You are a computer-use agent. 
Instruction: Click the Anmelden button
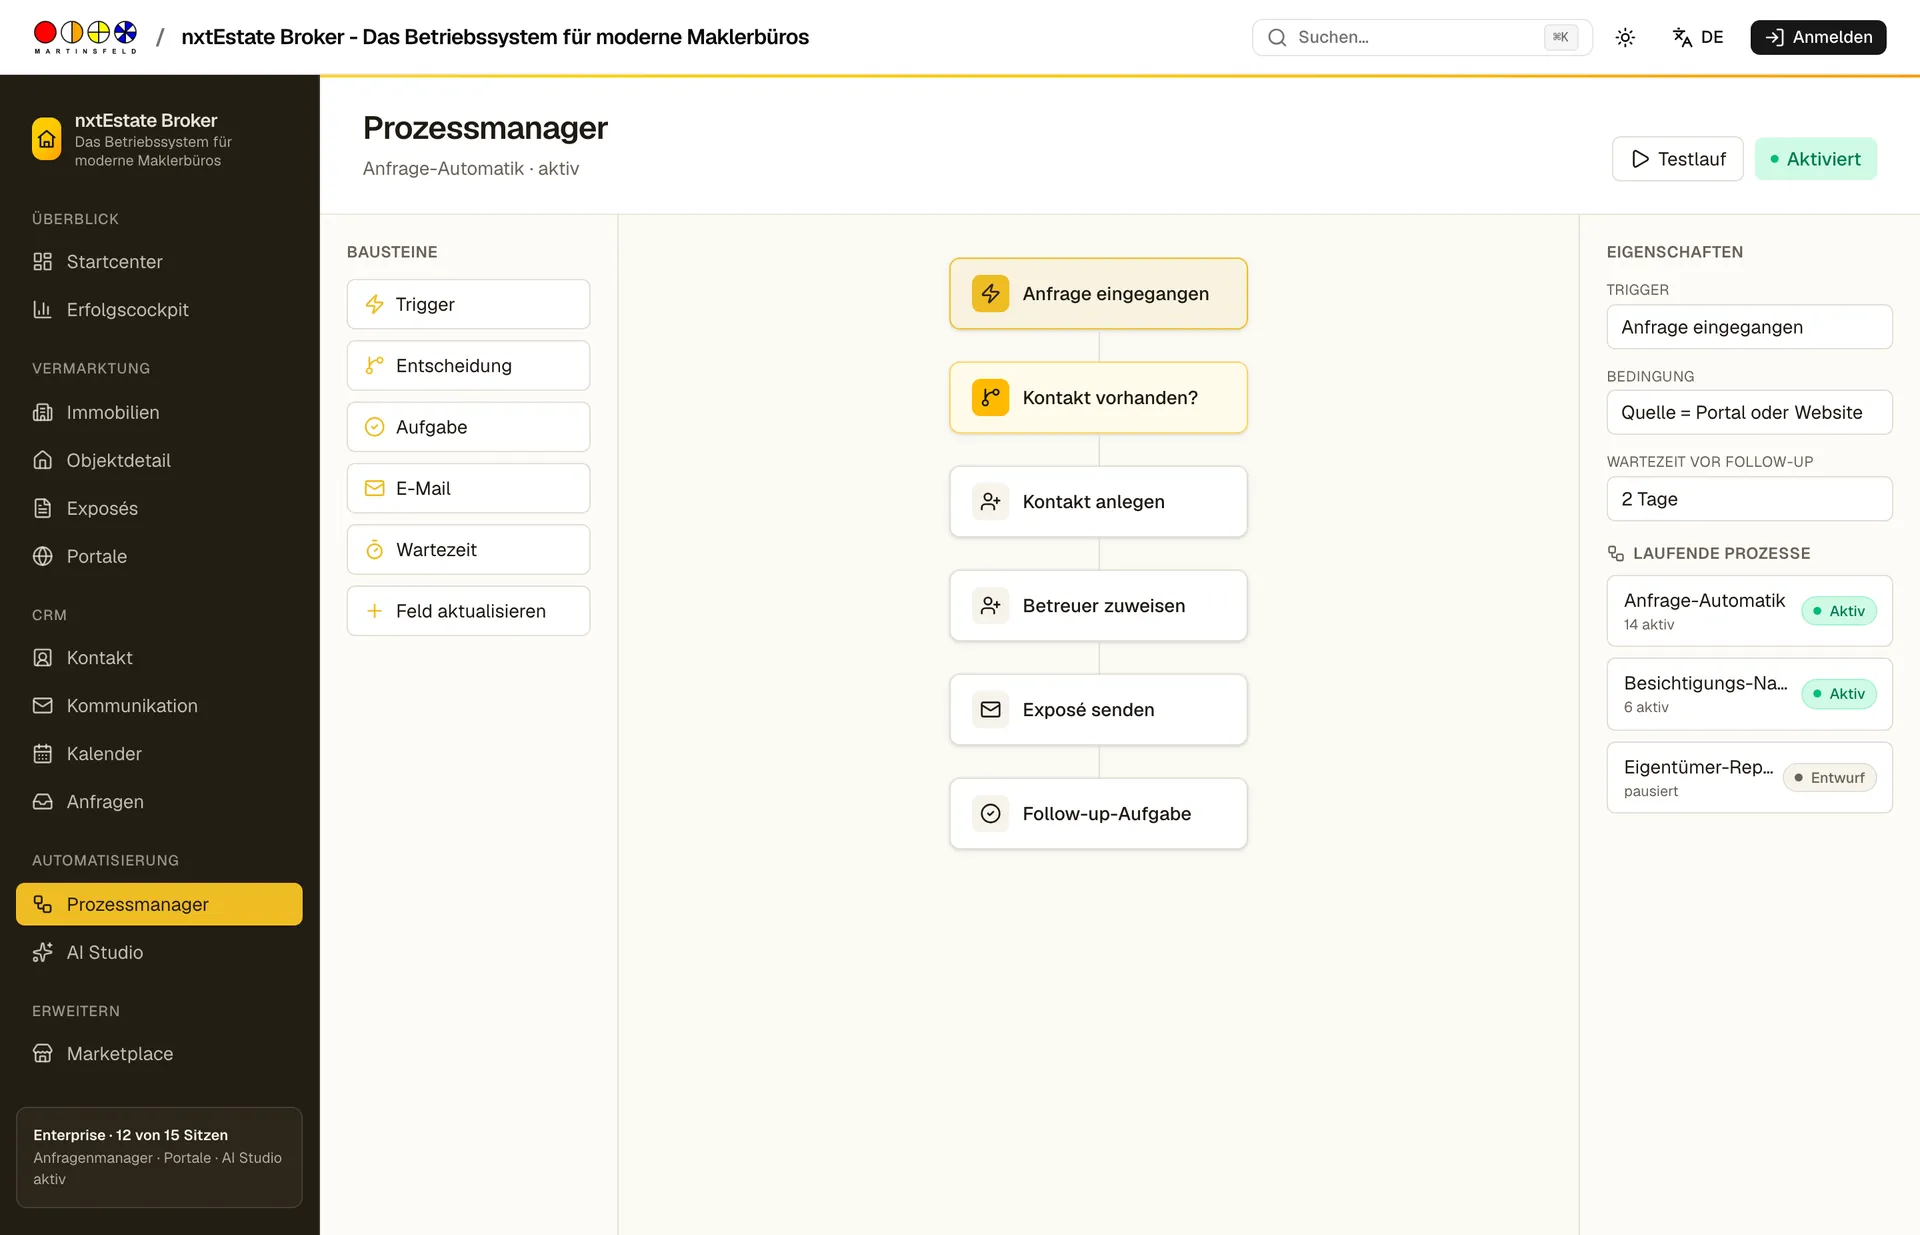point(1818,37)
